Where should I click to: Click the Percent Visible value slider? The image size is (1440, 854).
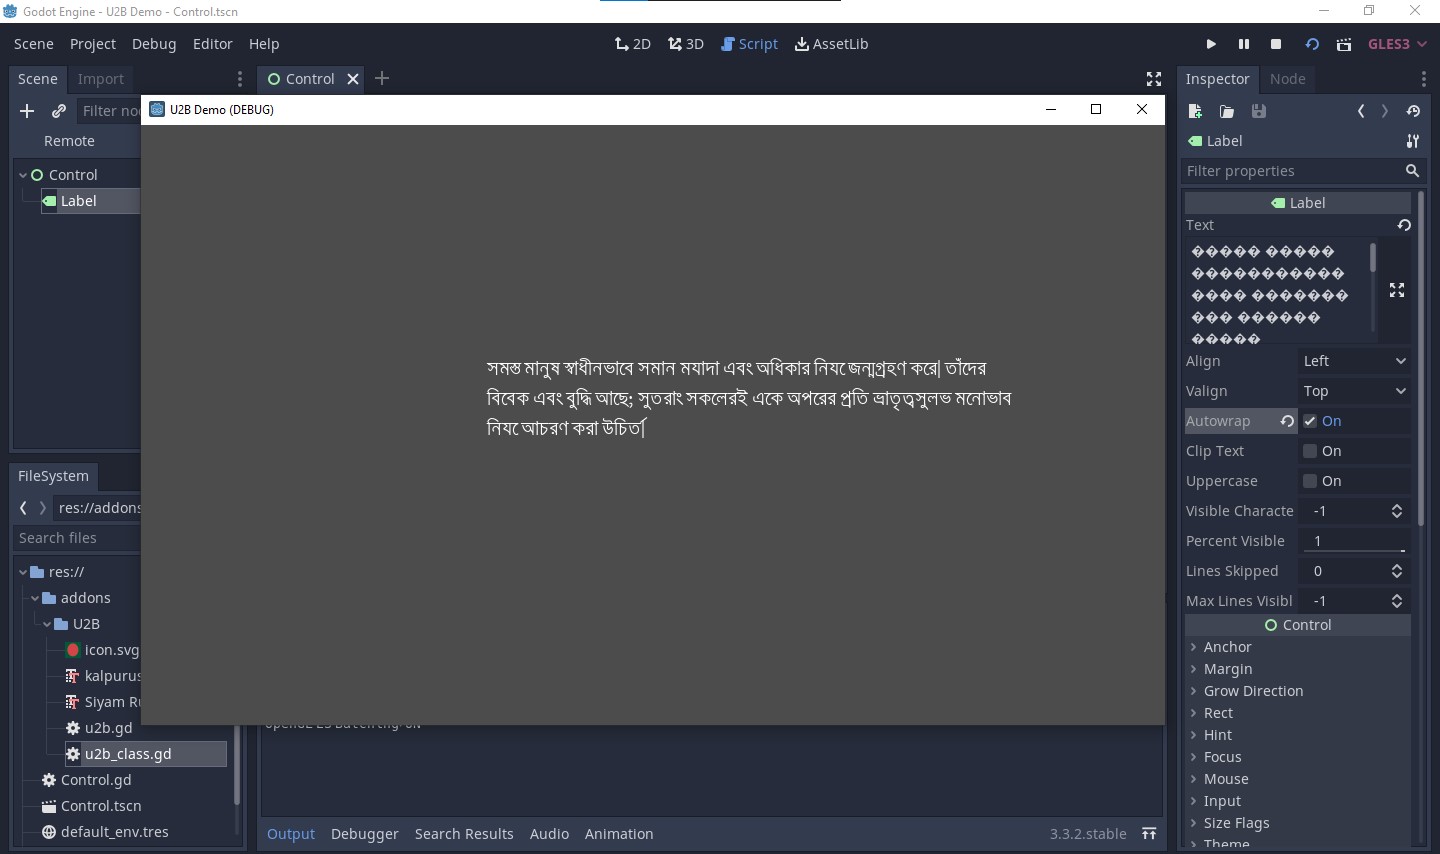(x=1355, y=541)
